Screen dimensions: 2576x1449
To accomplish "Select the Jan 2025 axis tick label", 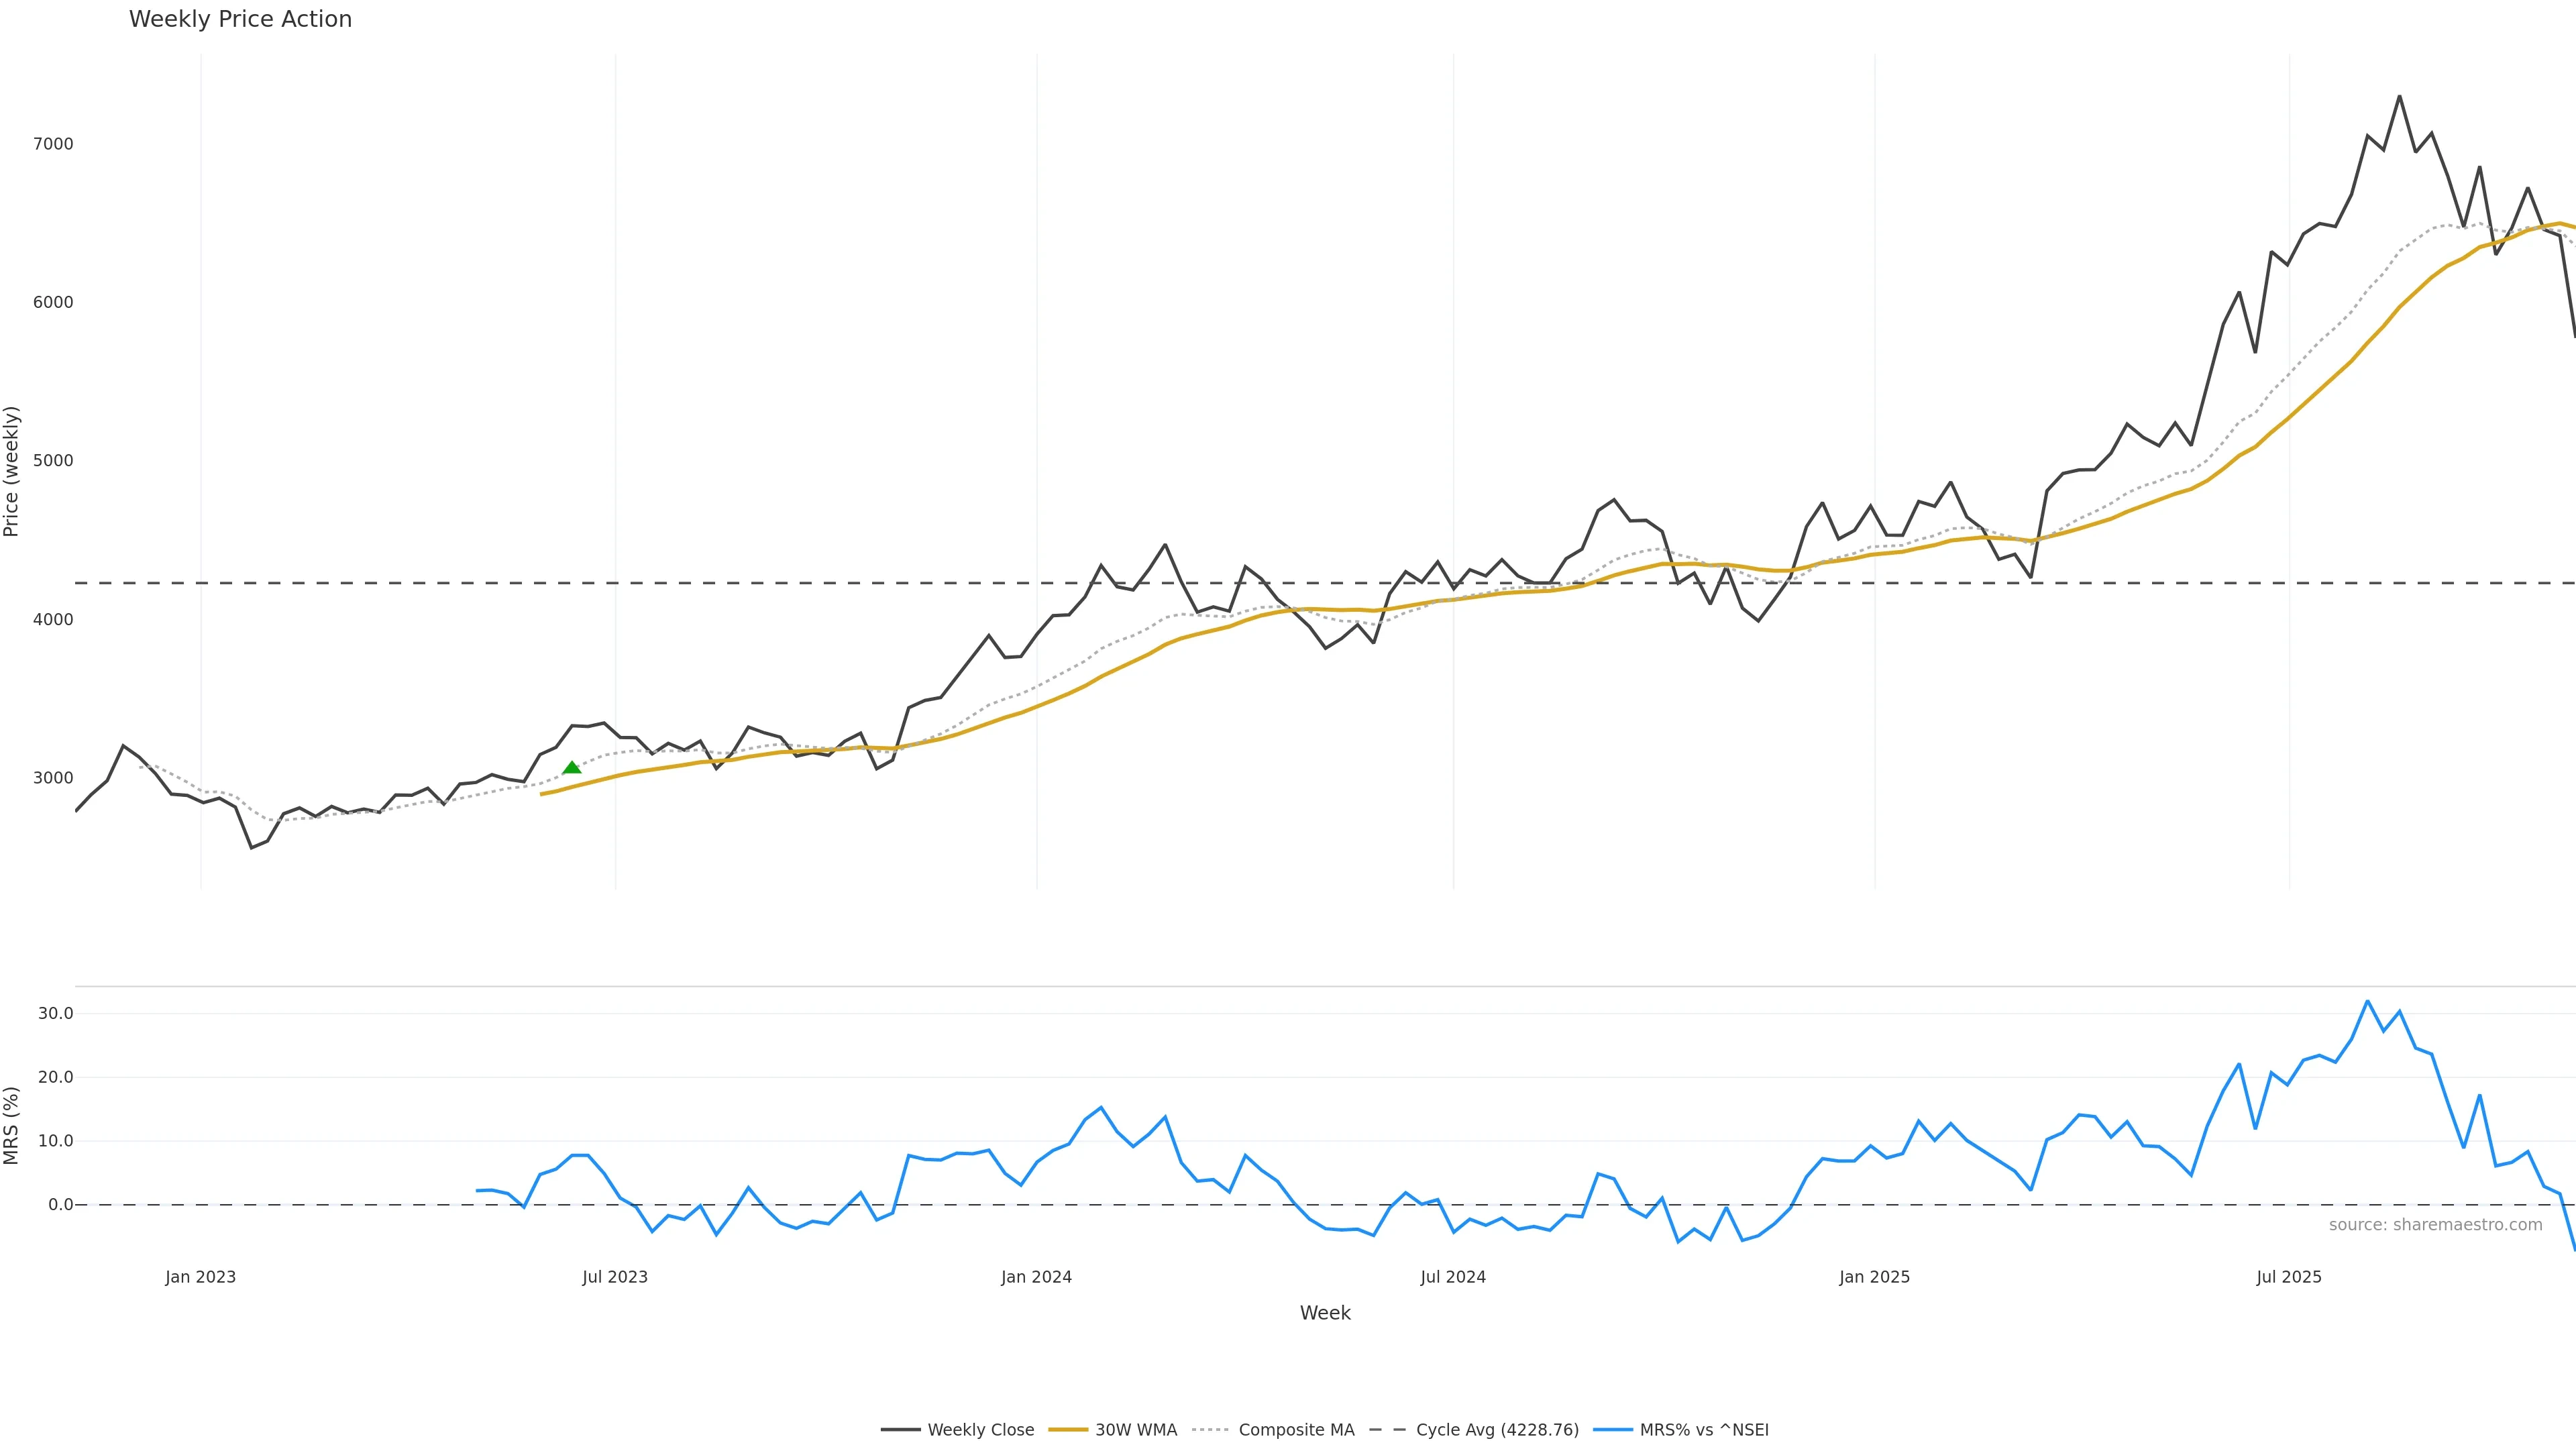I will (x=1874, y=1277).
